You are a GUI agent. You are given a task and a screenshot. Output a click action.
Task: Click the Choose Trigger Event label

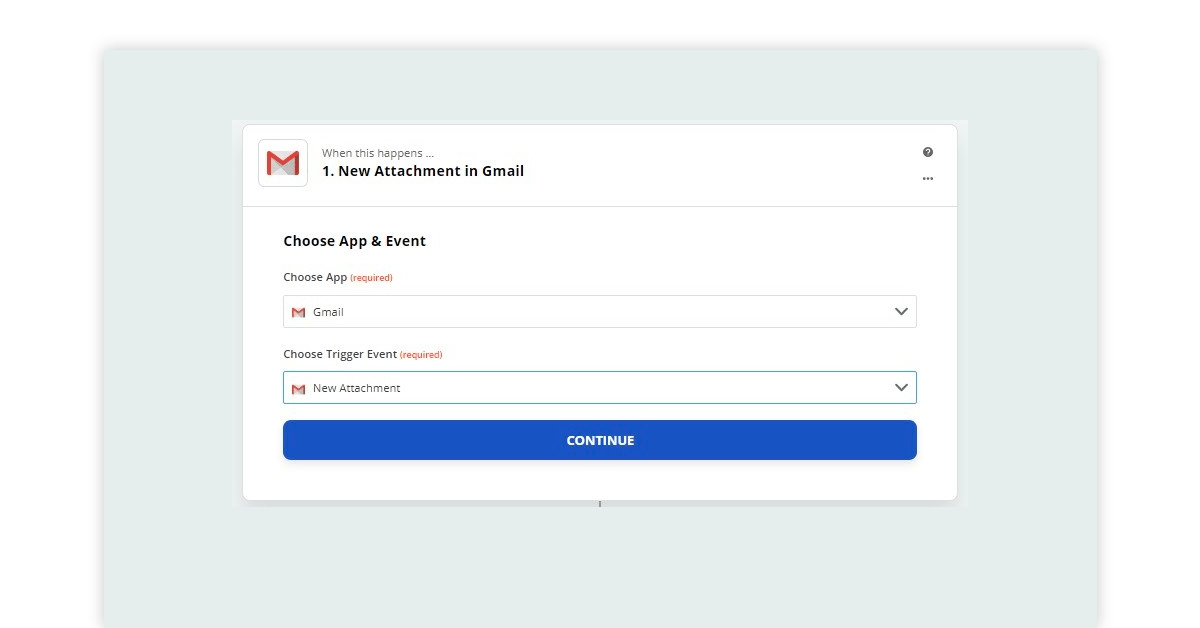click(340, 354)
